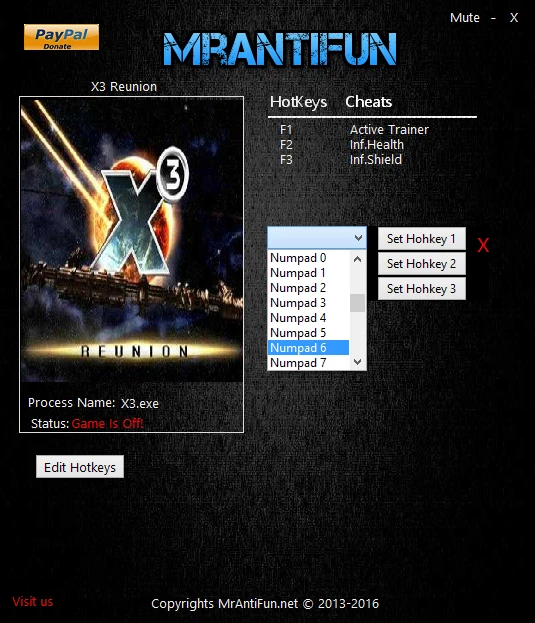The width and height of the screenshot is (535, 623).
Task: Select Numpad 7 from the list
Action: click(x=308, y=363)
